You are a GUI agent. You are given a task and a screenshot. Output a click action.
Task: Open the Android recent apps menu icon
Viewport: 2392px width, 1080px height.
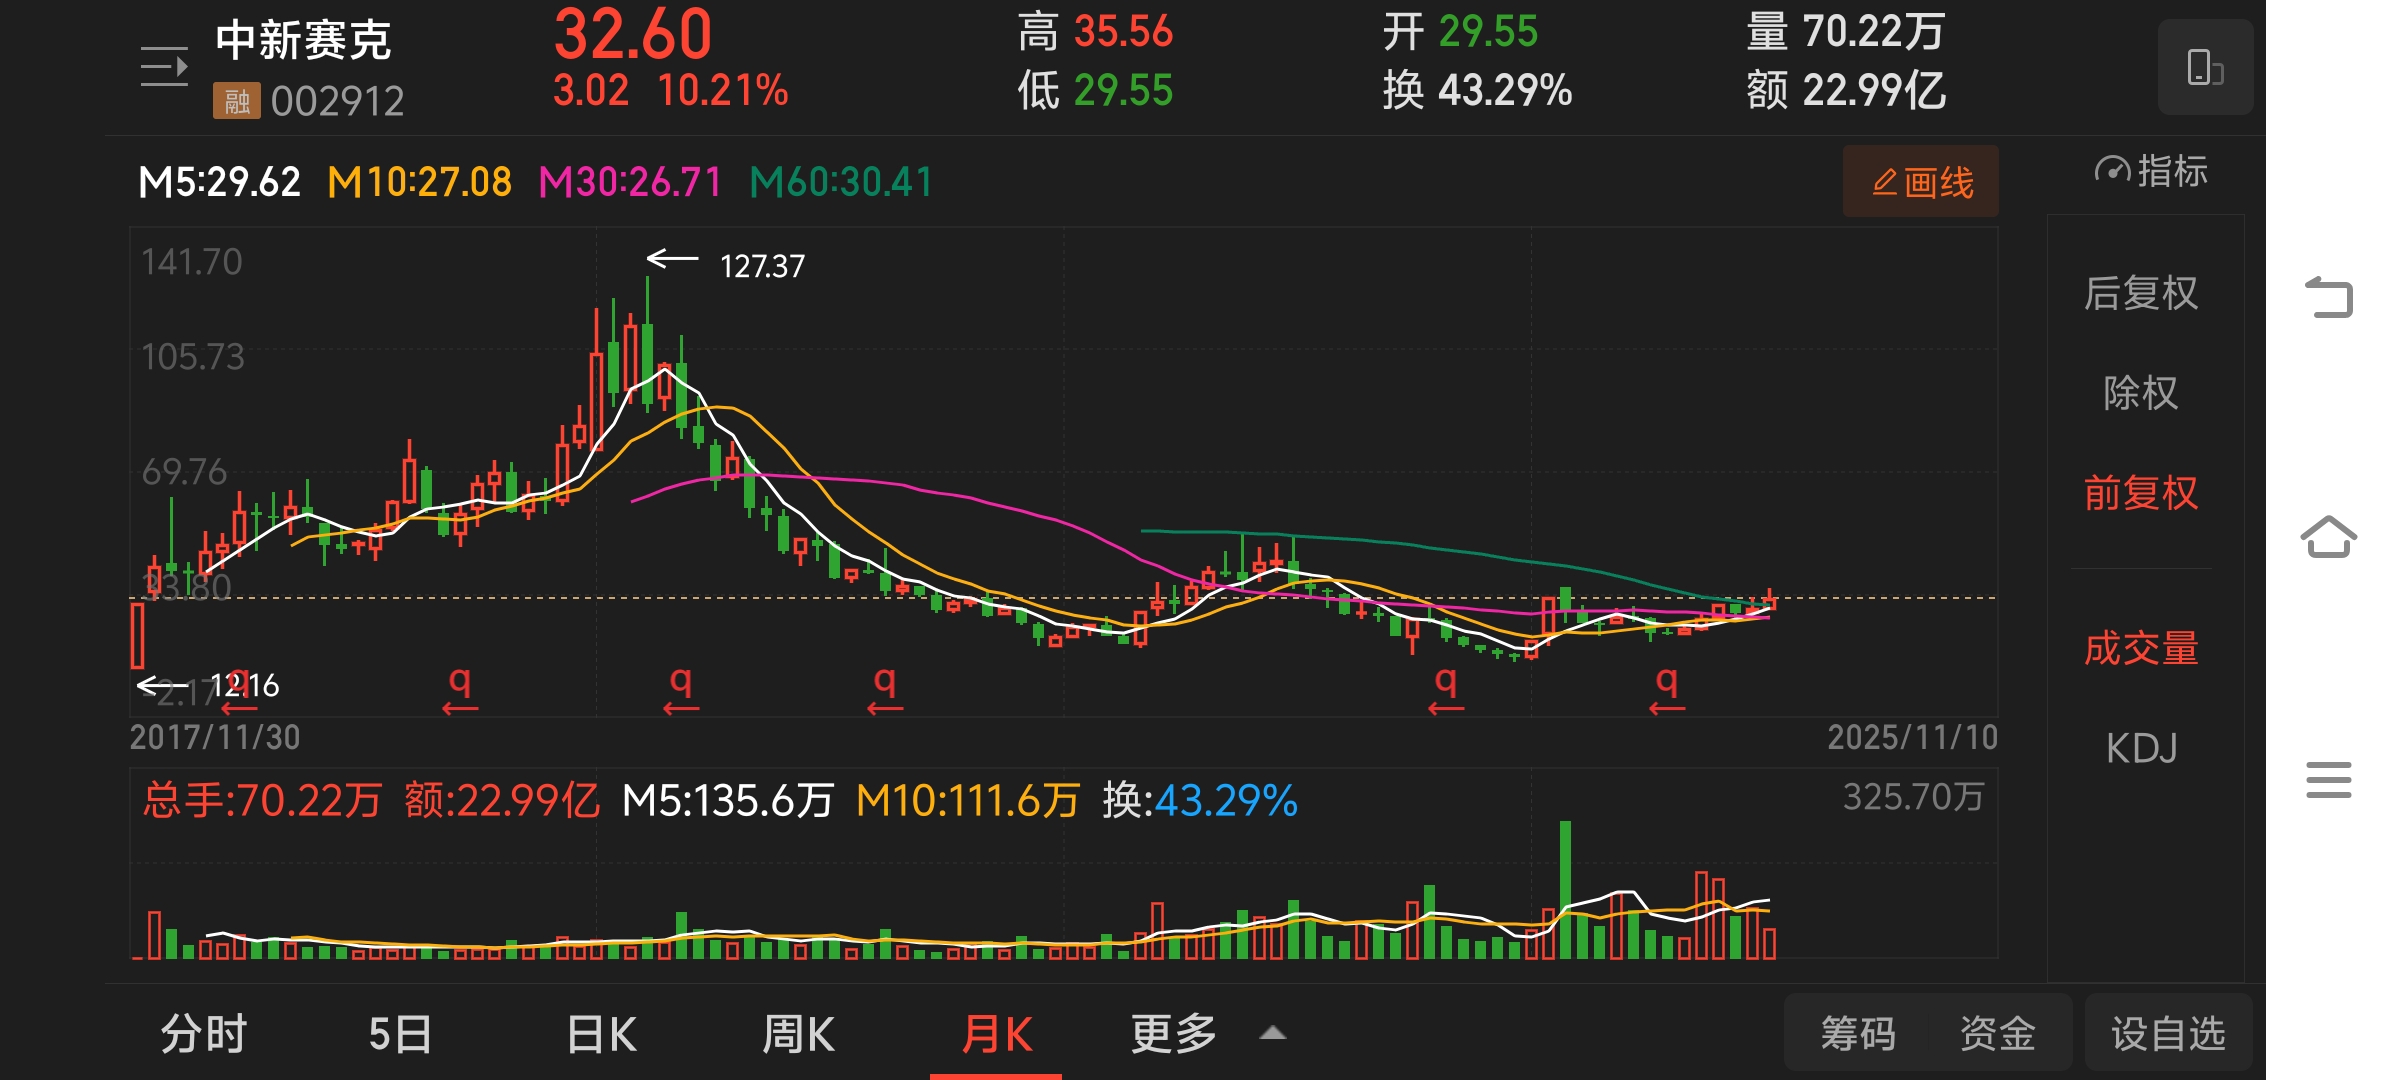pos(2328,780)
